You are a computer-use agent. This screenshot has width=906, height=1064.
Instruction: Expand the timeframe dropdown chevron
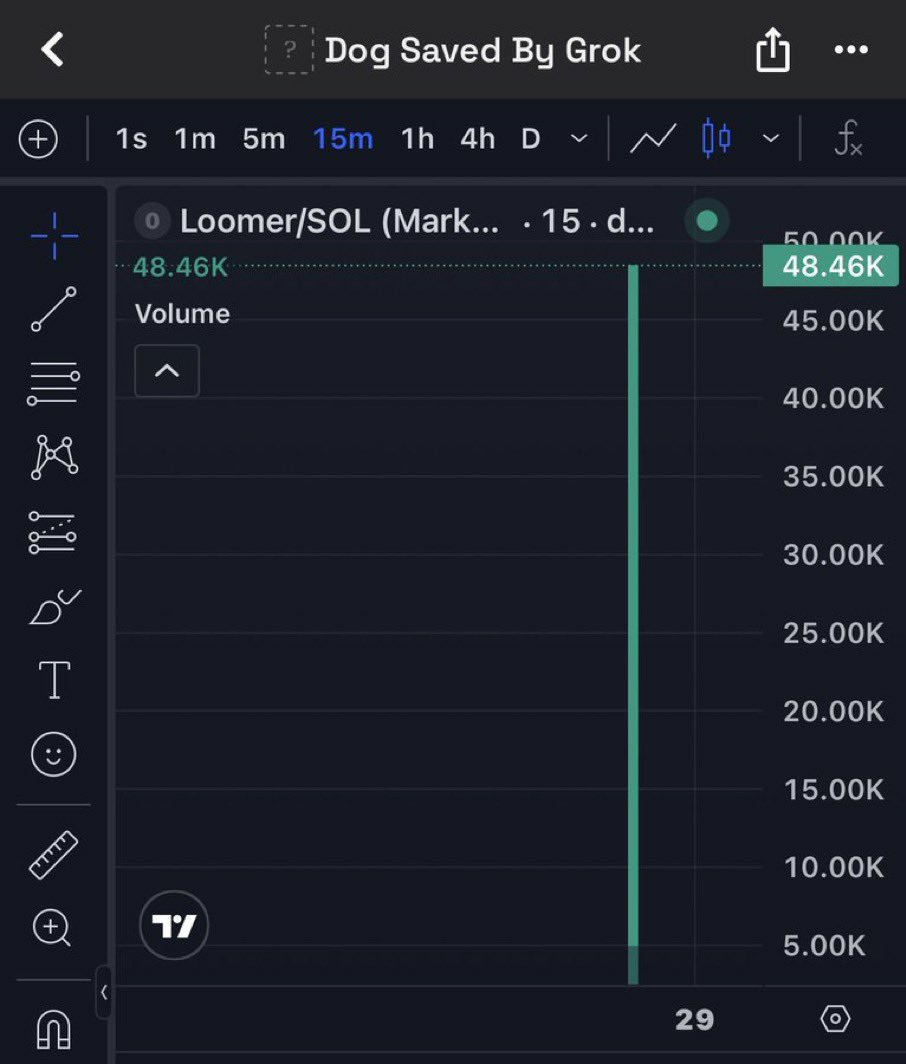pyautogui.click(x=579, y=138)
